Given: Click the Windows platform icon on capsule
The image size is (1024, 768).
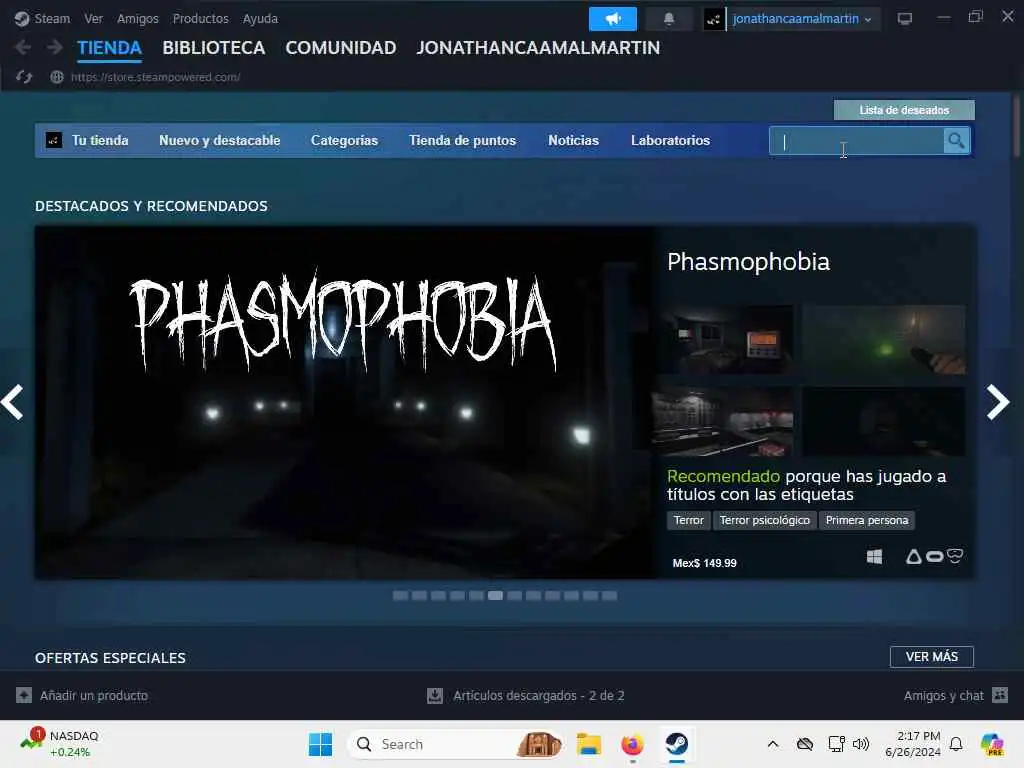Looking at the screenshot, I should tap(874, 556).
